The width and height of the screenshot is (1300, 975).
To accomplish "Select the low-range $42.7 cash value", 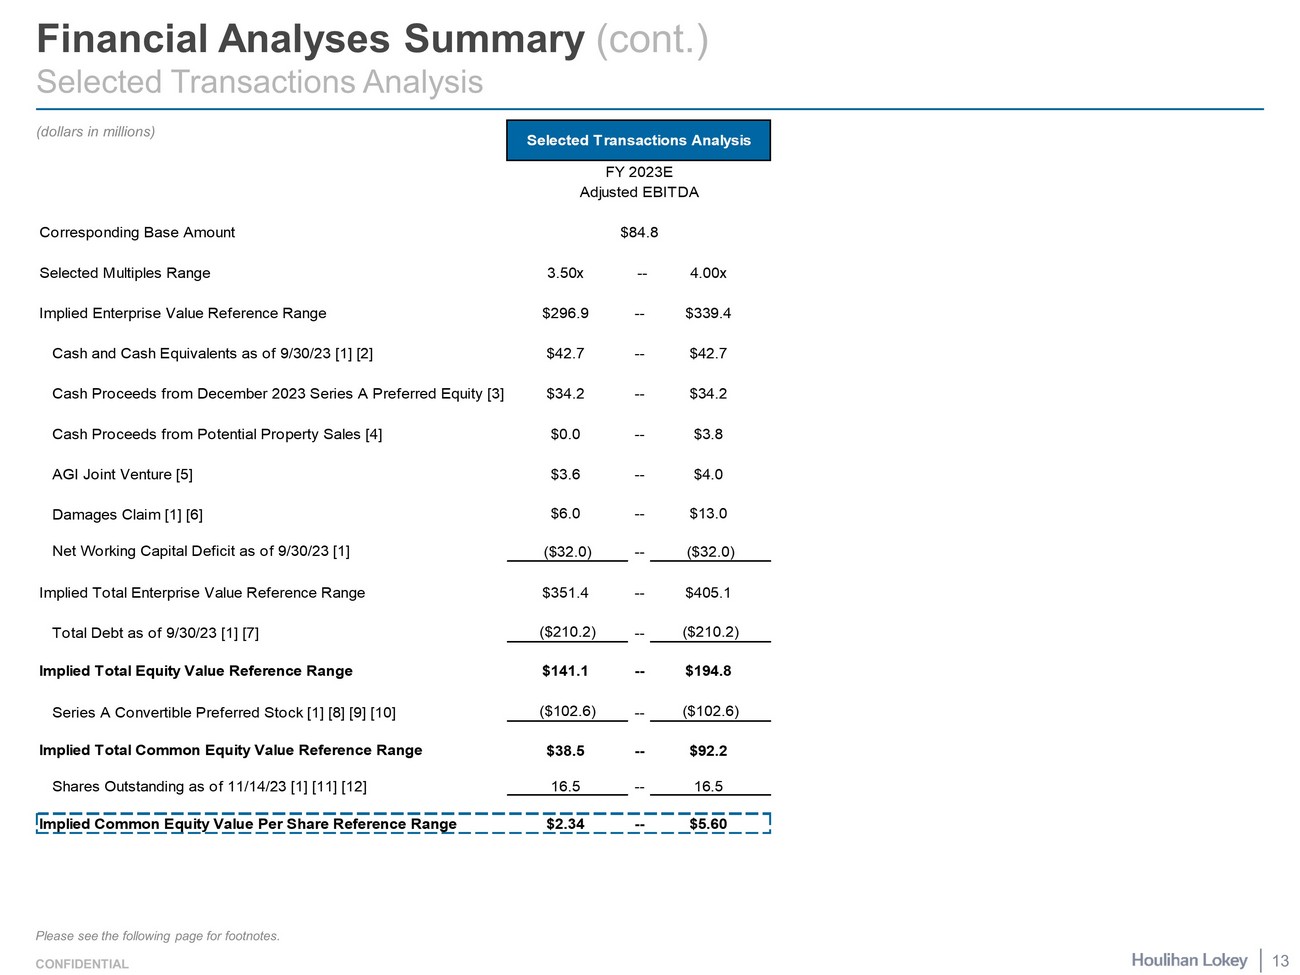I will tap(565, 353).
